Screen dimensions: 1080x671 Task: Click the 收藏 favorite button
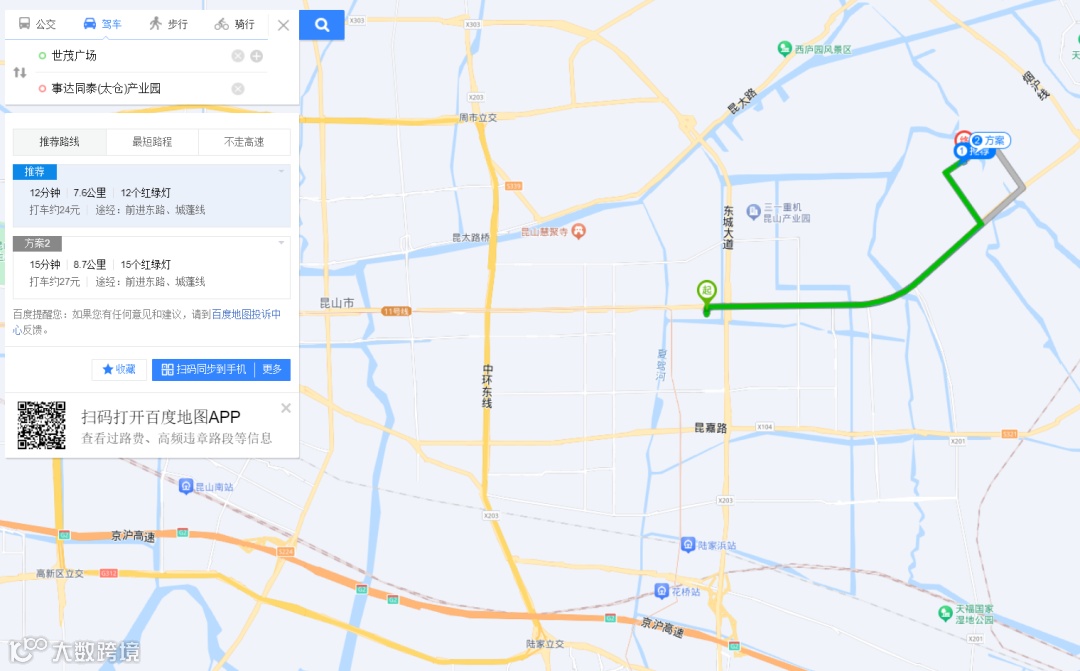point(119,369)
